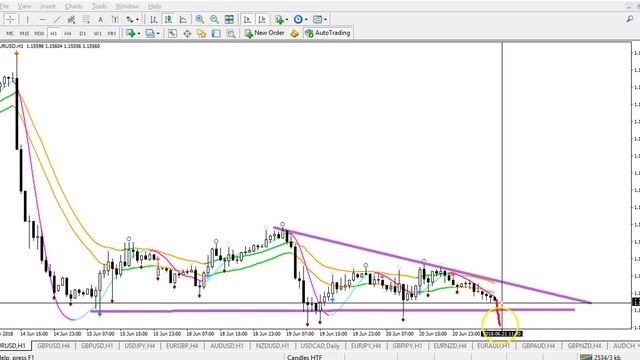Tile chart windows with grid icon
640x360 pixels.
pos(229,19)
